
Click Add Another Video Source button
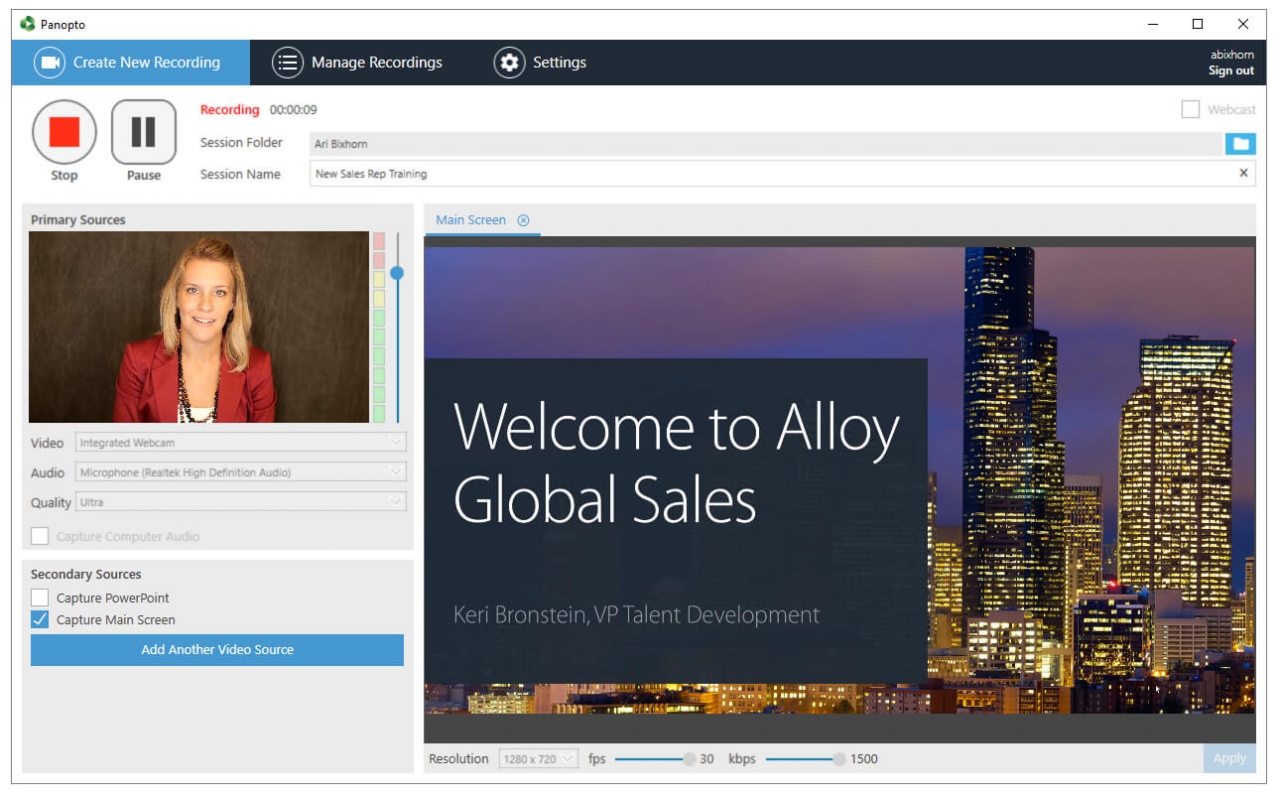217,650
